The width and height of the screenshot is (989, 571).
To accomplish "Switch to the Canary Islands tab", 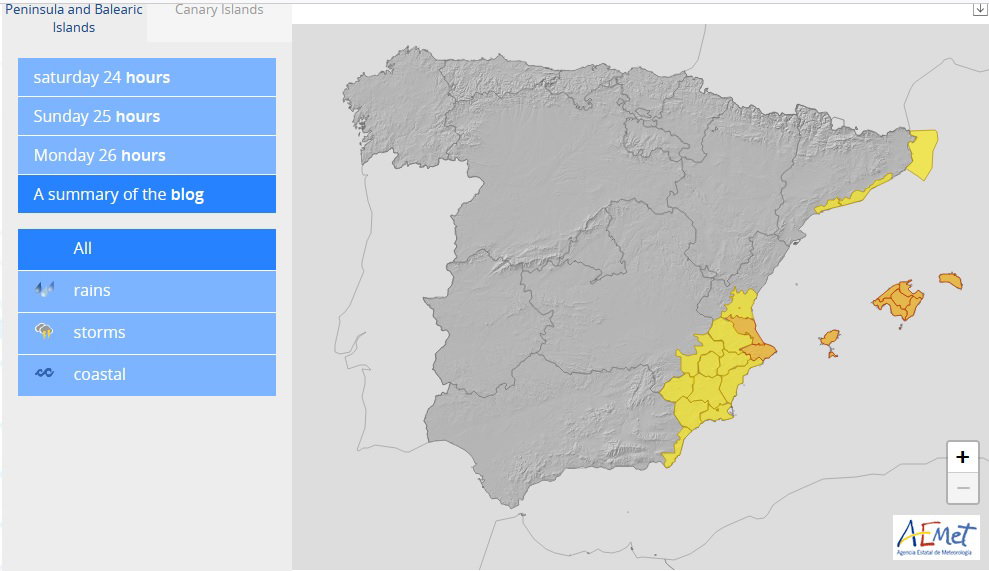I will (x=219, y=10).
